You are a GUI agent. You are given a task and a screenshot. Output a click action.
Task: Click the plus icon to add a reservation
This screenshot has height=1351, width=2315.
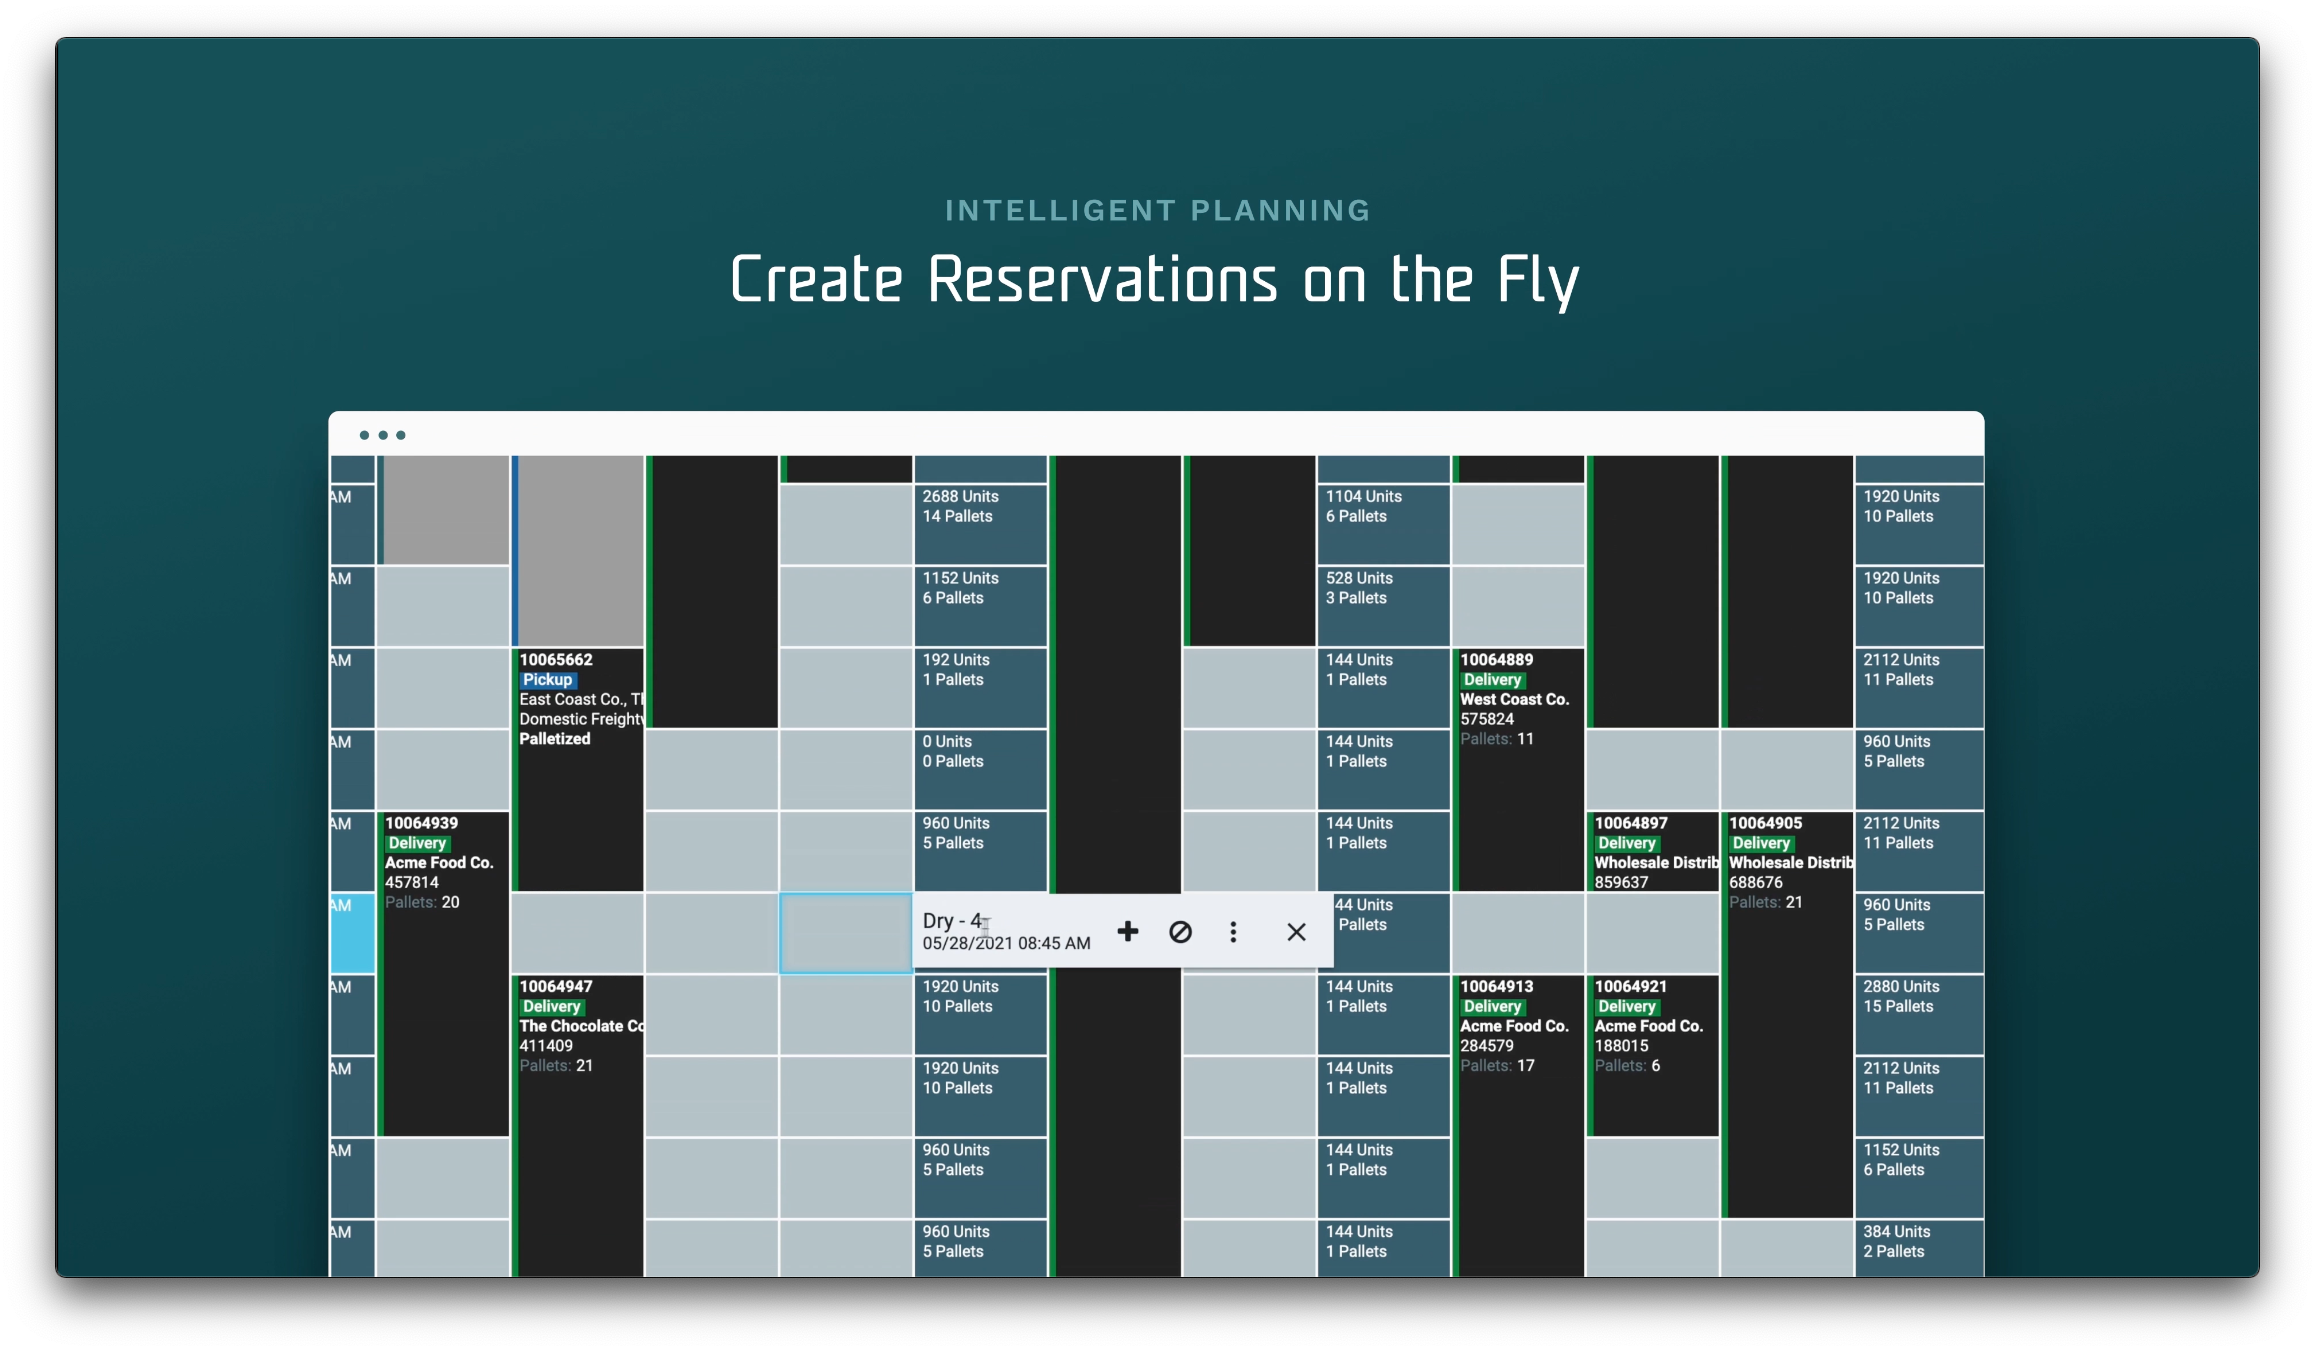point(1128,931)
